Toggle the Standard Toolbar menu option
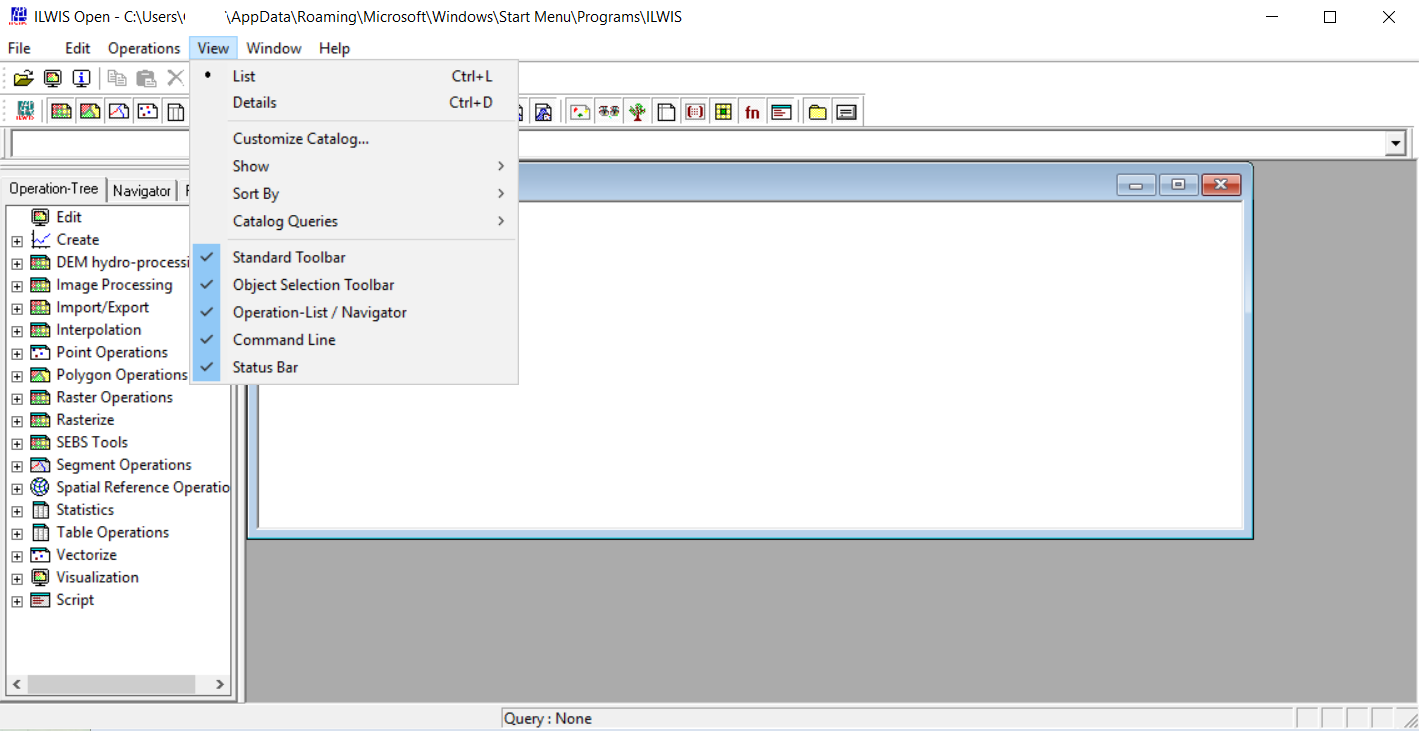This screenshot has height=731, width=1419. point(288,257)
